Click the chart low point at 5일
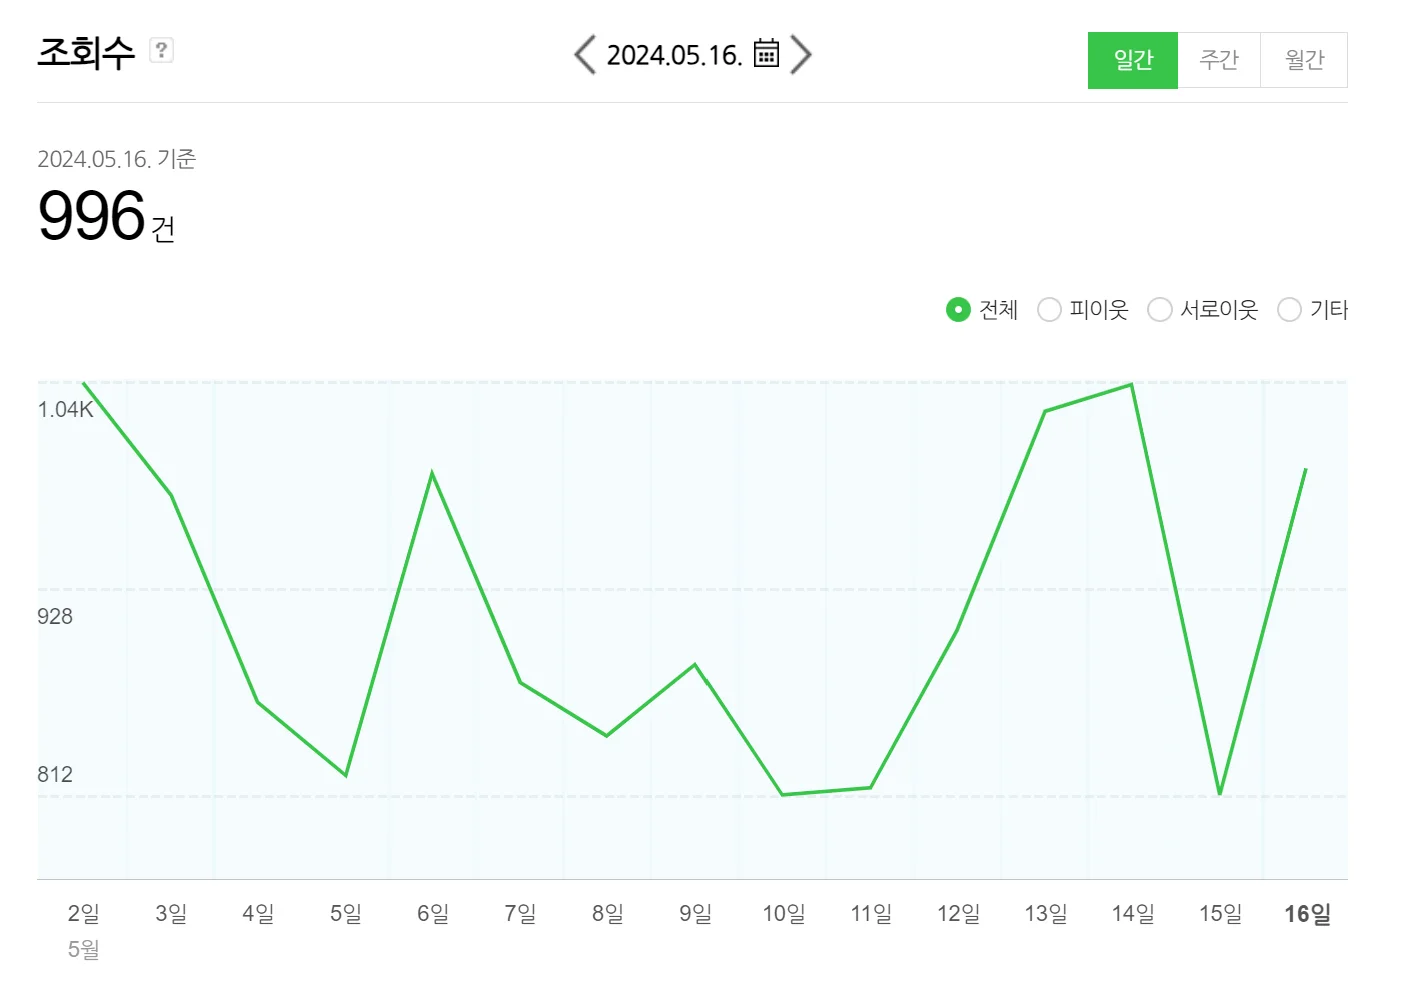 (346, 775)
